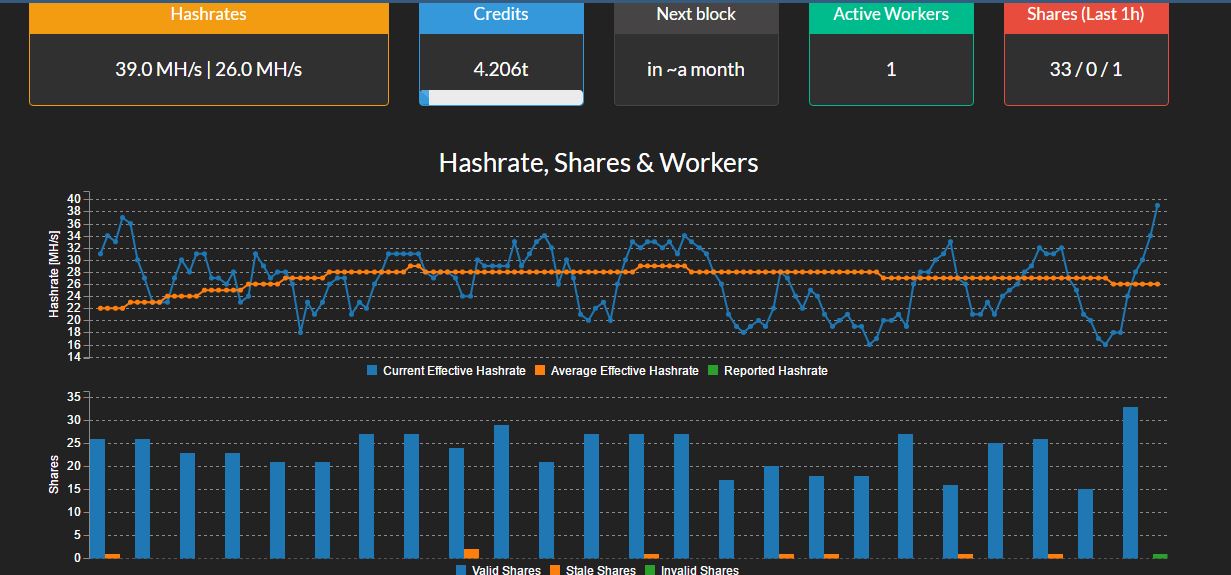
Task: Toggle Current Effective Hashrate legend entry
Action: click(446, 371)
